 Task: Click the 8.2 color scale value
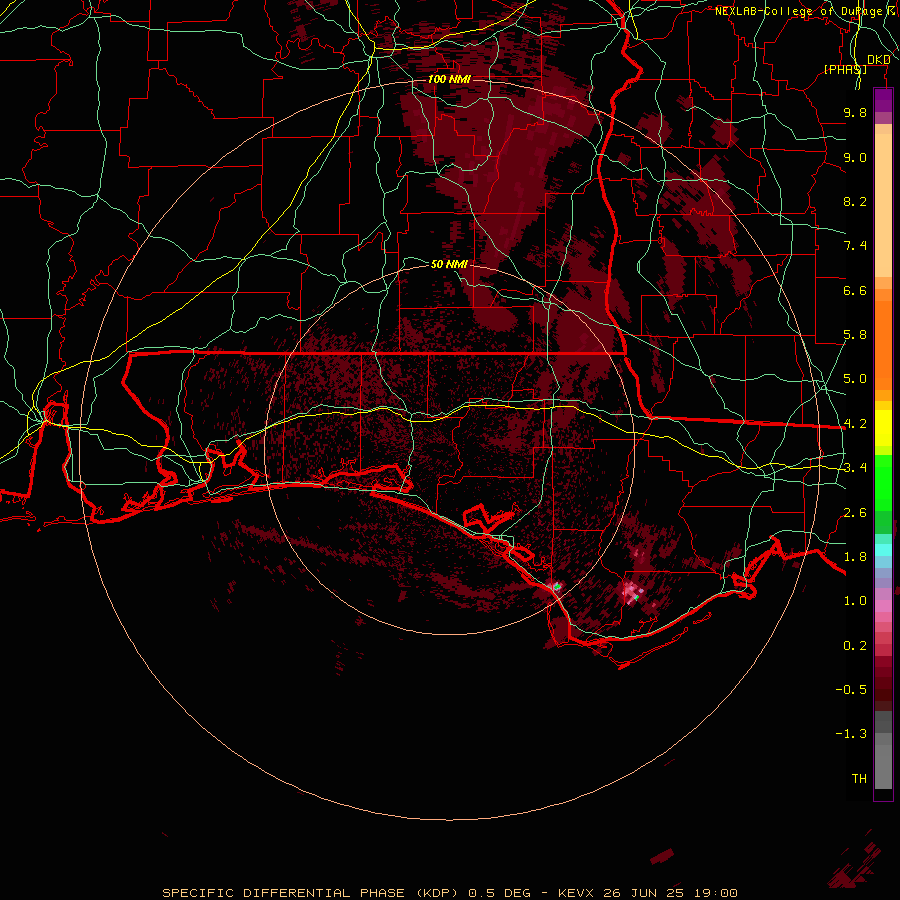[855, 201]
